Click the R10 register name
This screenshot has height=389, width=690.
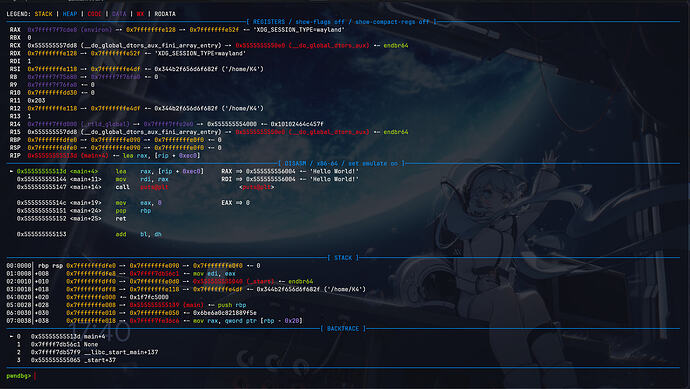15,92
